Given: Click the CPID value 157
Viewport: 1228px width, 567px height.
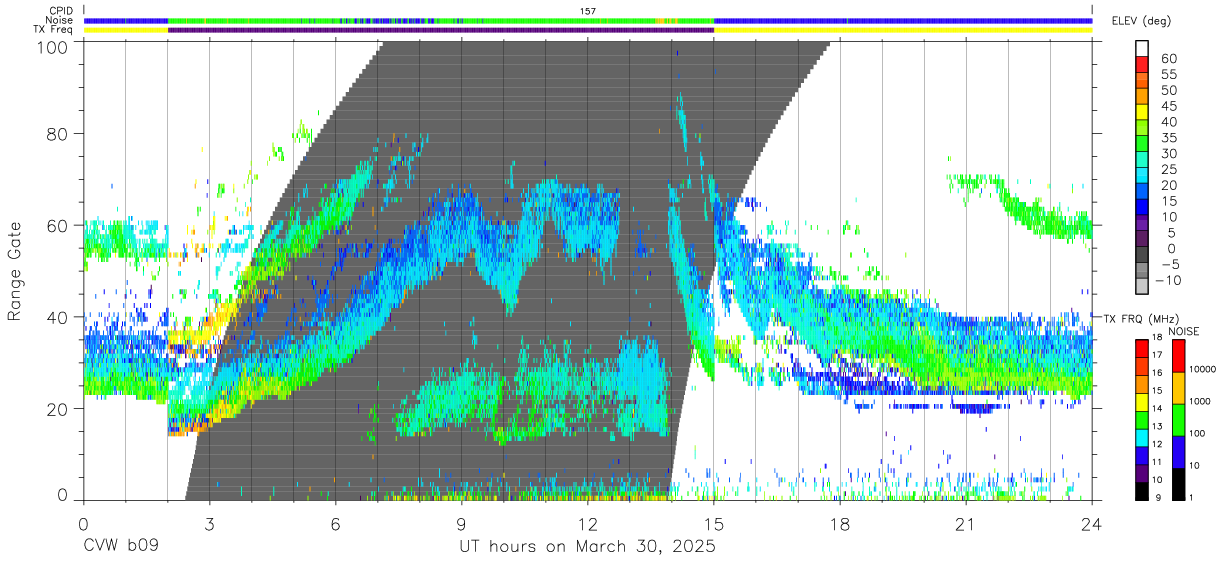Looking at the screenshot, I should [x=588, y=10].
